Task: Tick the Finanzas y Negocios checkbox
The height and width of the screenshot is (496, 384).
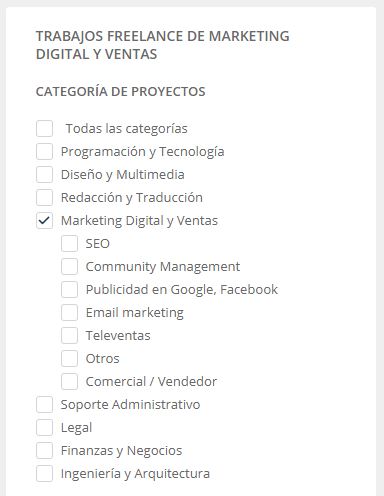Action: [44, 451]
